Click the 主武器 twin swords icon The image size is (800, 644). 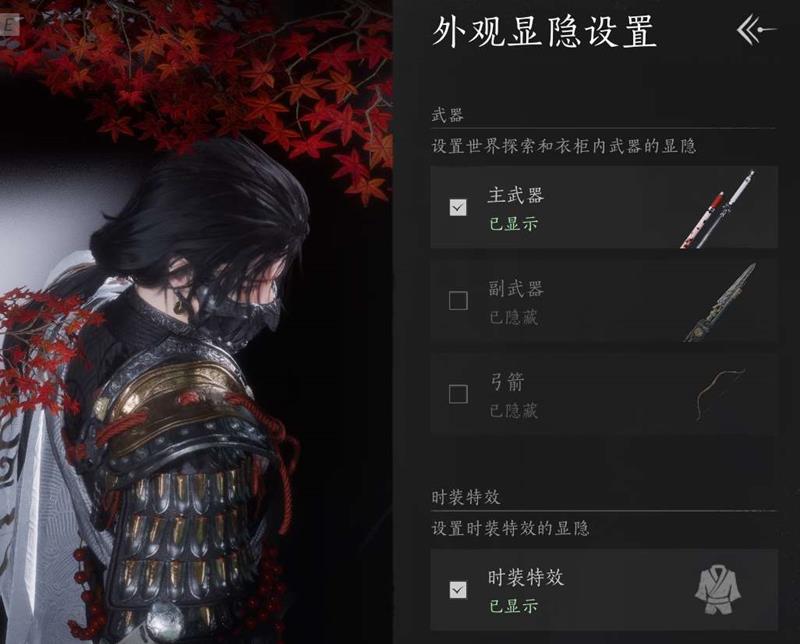[718, 209]
